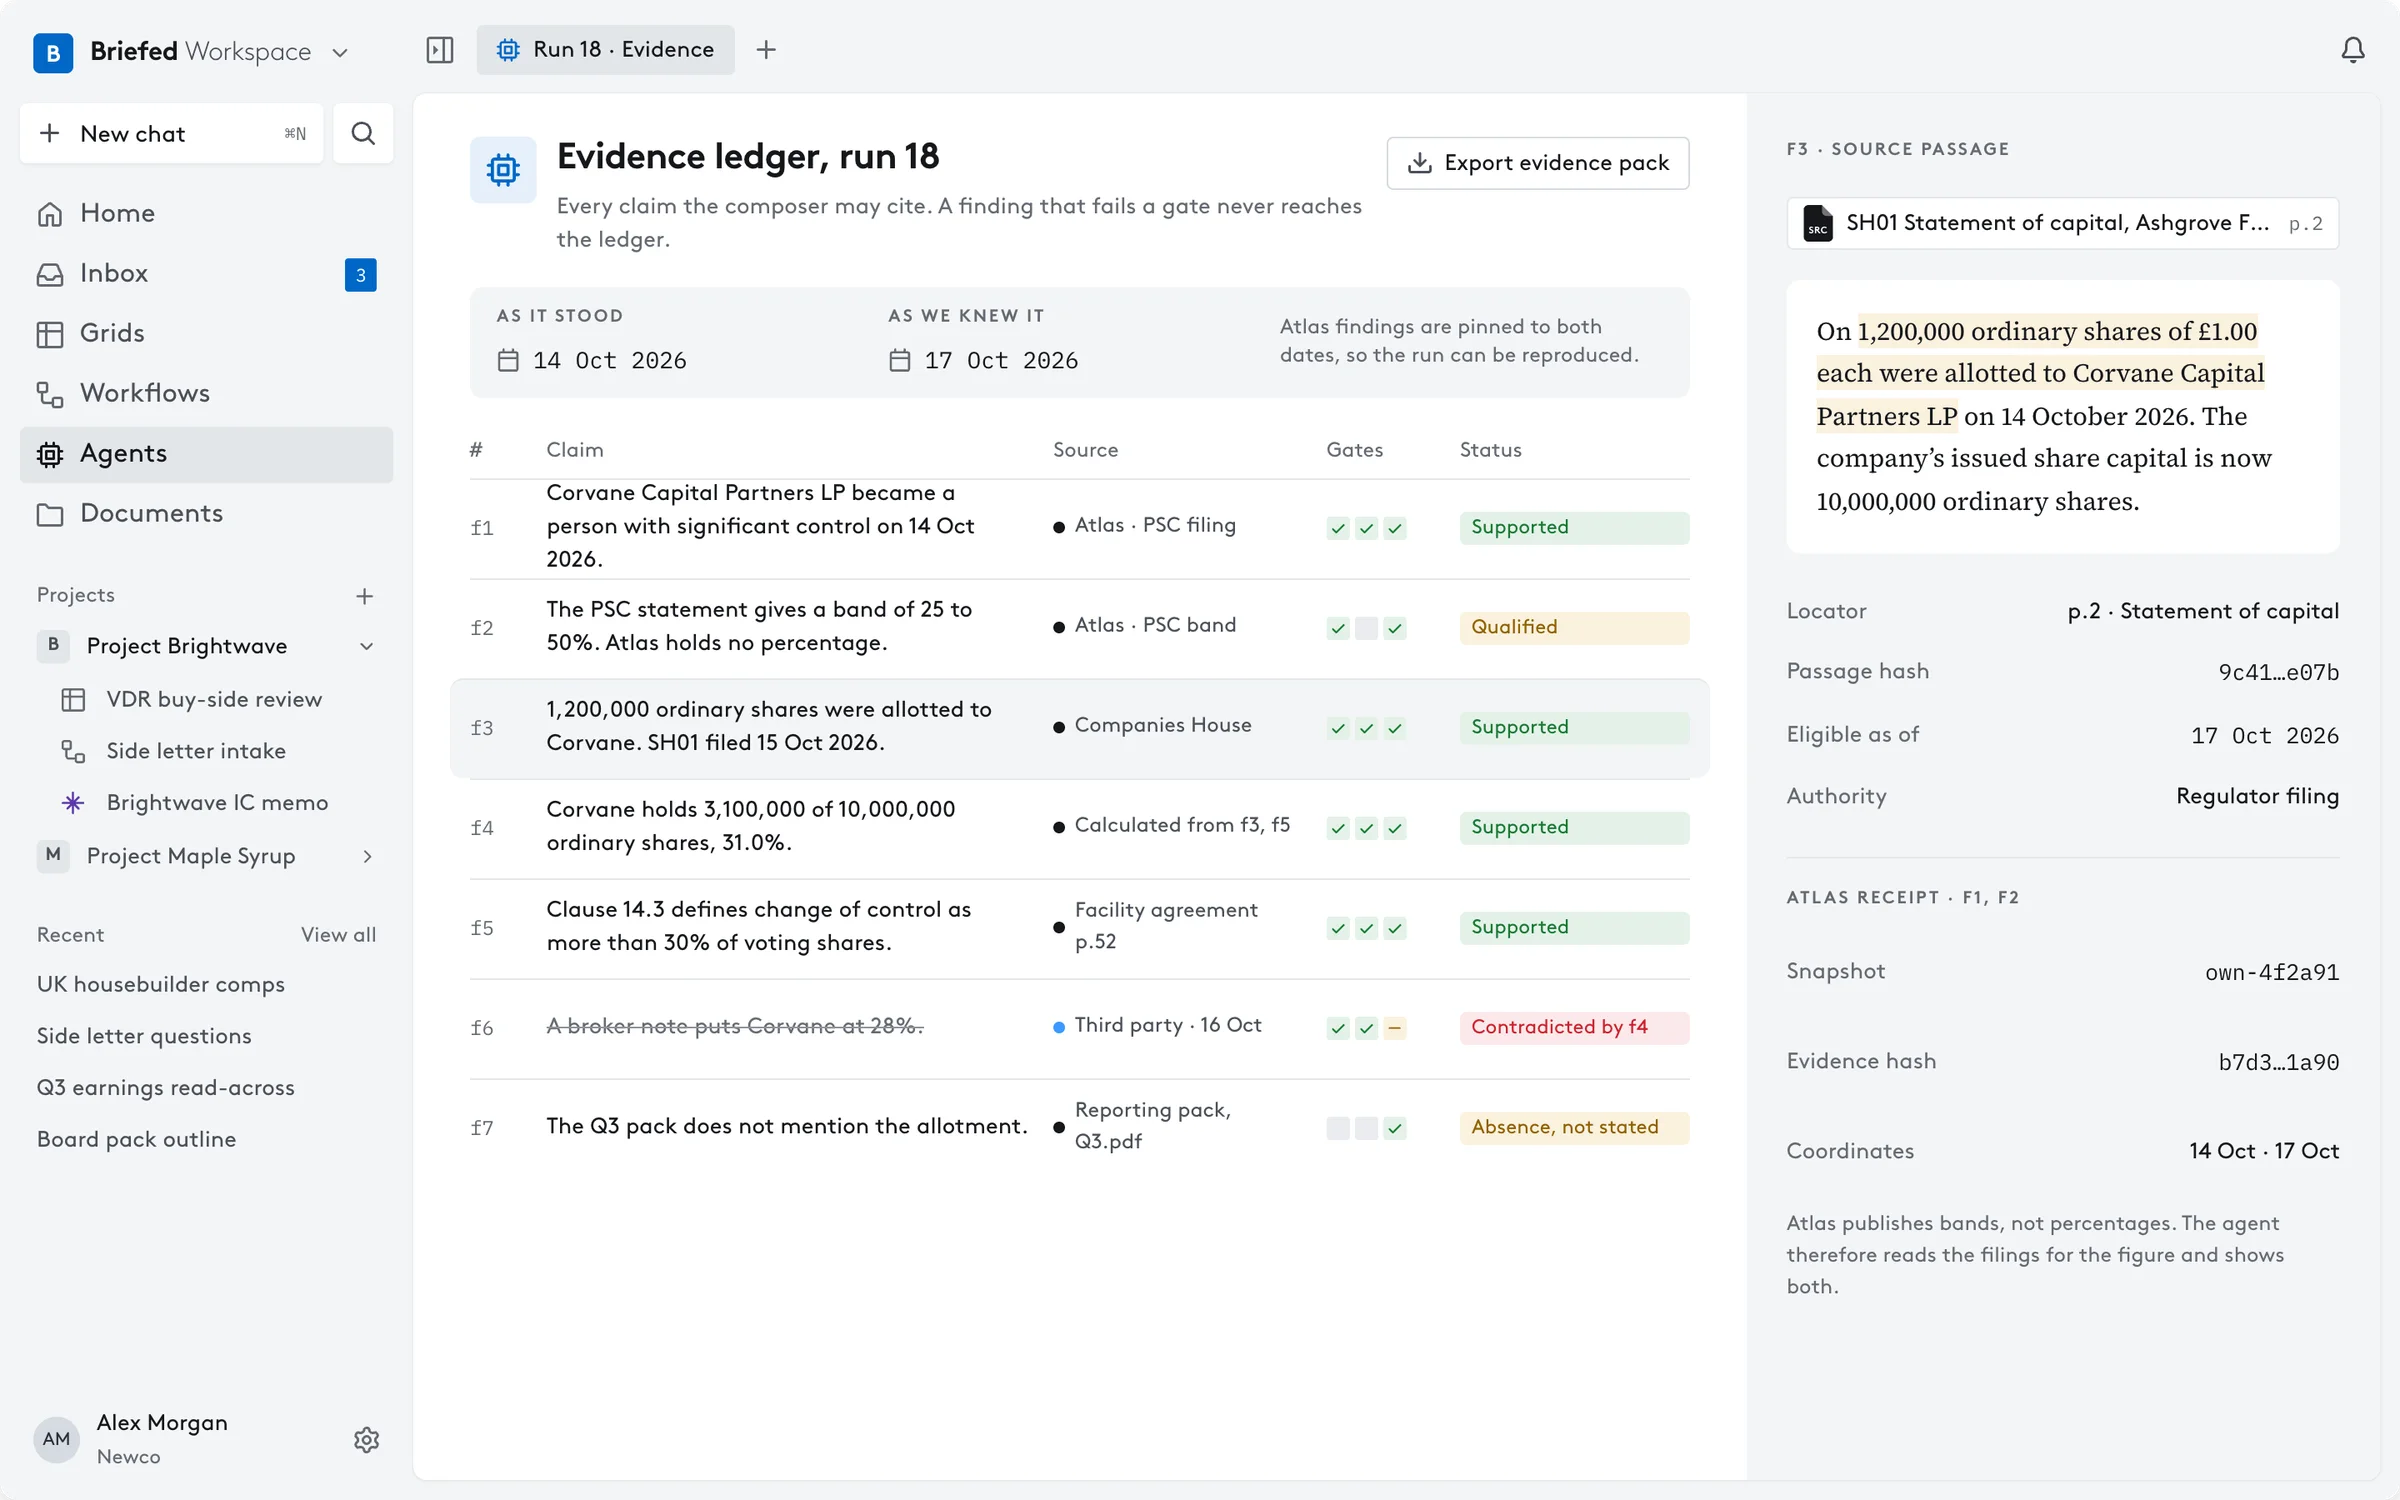Screen dimensions: 2400x1500
Task: Go to Home
Action: pyautogui.click(x=206, y=213)
